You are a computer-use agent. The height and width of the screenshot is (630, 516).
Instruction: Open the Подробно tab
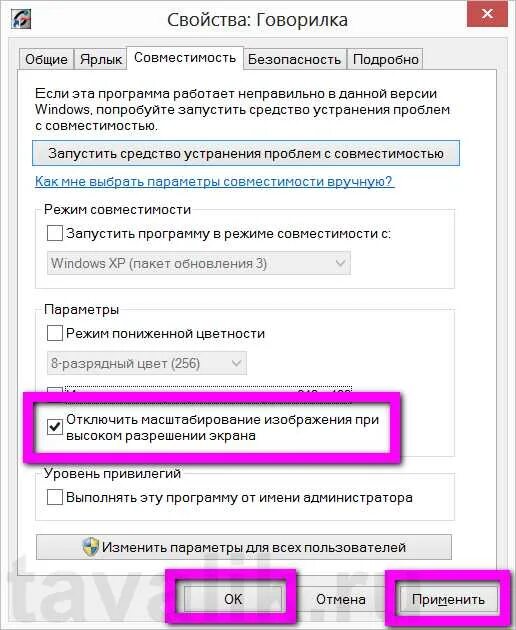(x=385, y=59)
